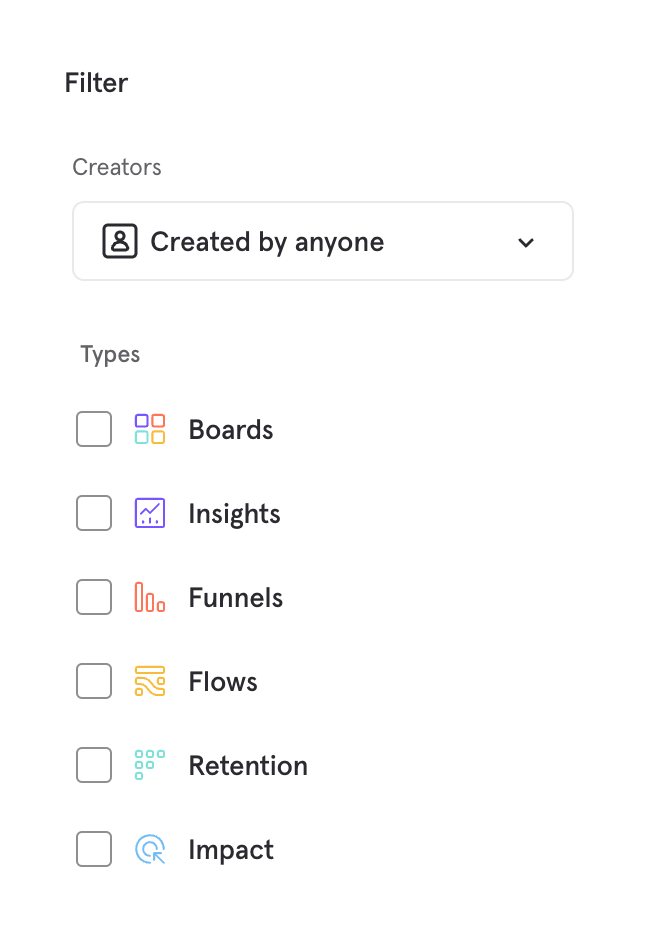The width and height of the screenshot is (646, 946).
Task: Click the Impact type label
Action: coord(231,850)
